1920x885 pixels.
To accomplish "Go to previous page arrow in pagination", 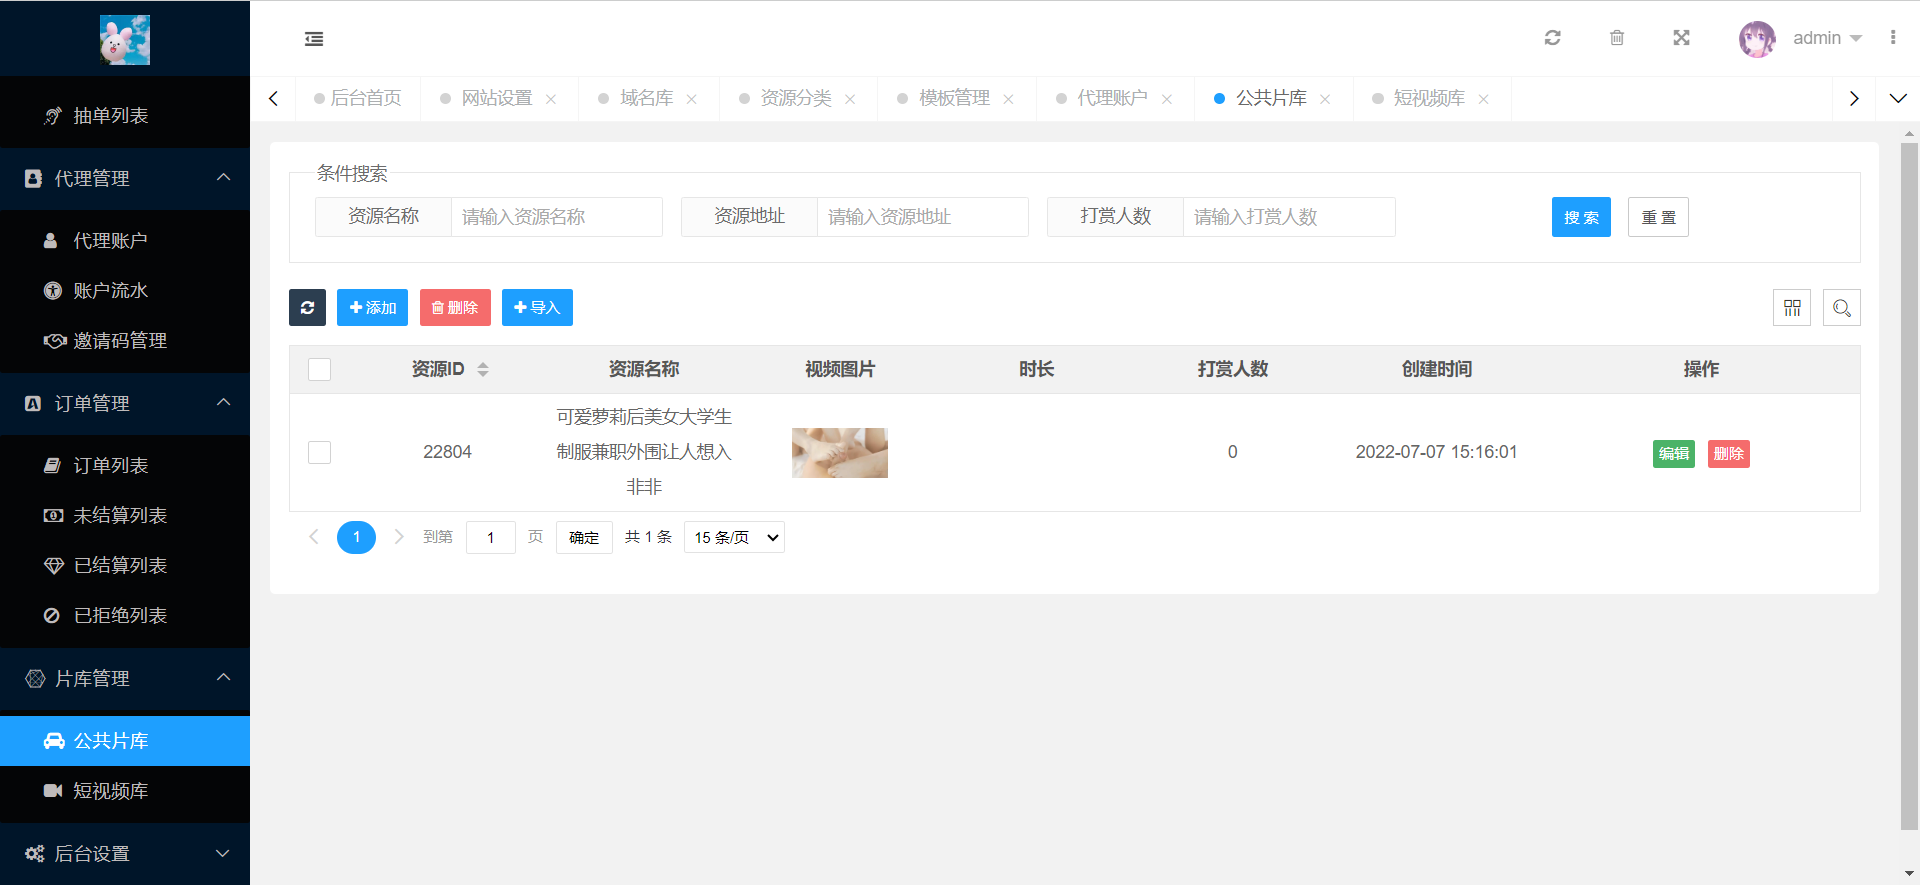I will click(314, 537).
